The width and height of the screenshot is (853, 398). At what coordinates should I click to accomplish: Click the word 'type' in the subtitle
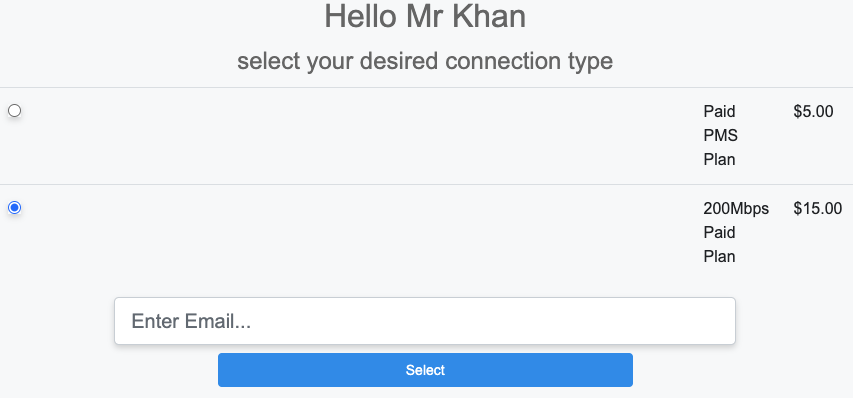click(591, 63)
